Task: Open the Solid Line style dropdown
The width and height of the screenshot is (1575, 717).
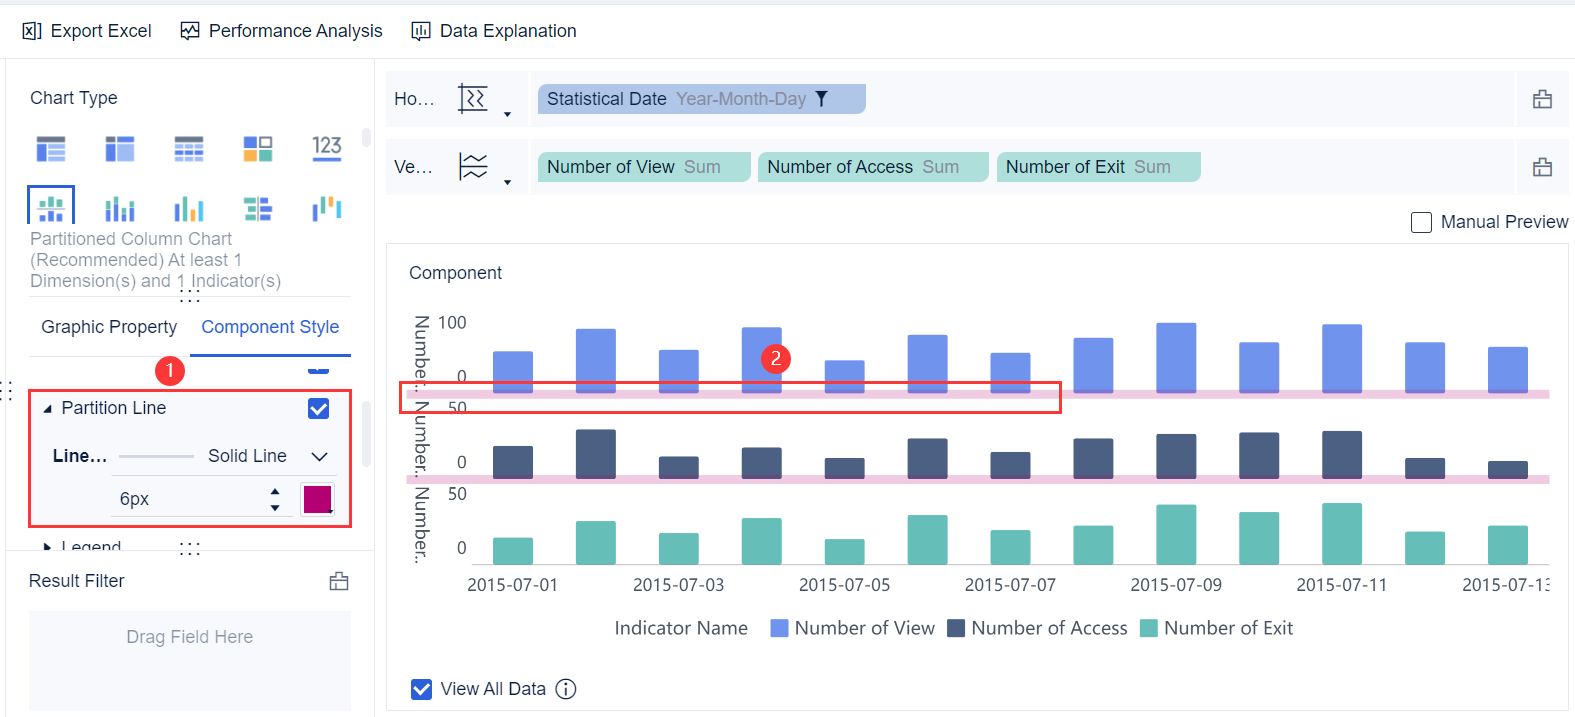Action: click(x=319, y=456)
